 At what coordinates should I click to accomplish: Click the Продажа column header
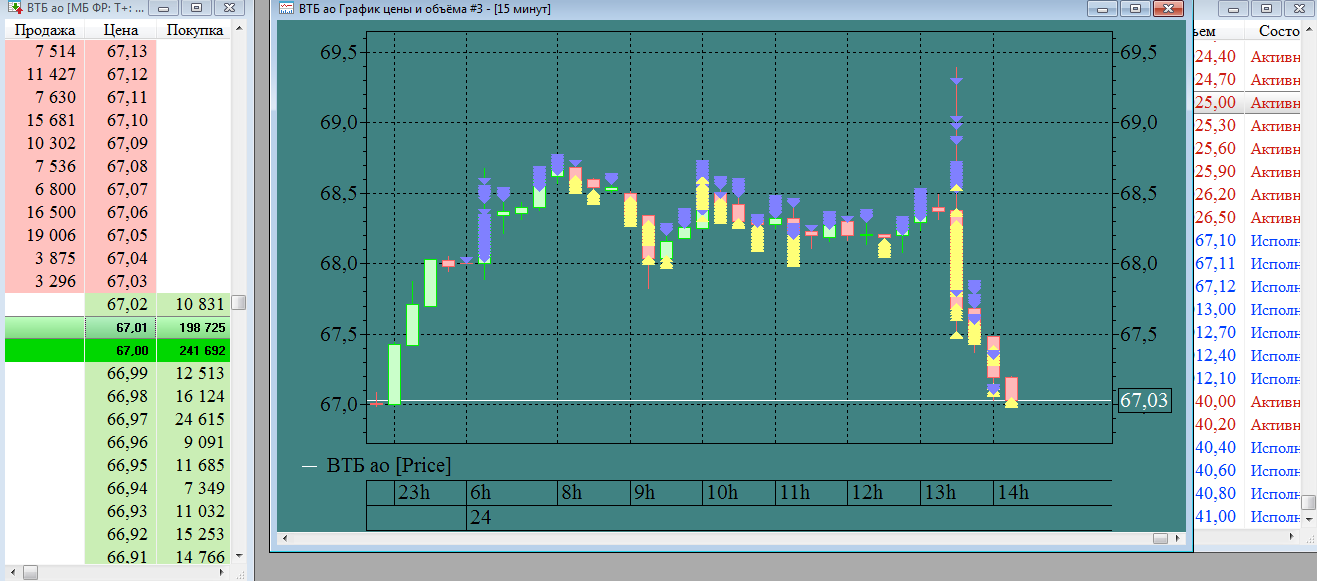tap(45, 31)
